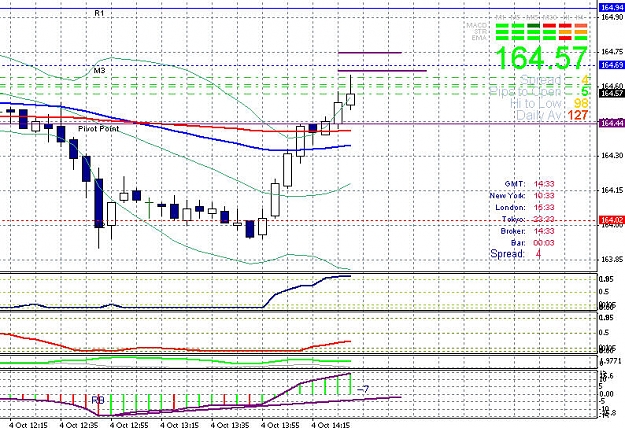Click the -7 value in bottom indicator
Viewport: 625px width, 428px height.
pyautogui.click(x=363, y=389)
